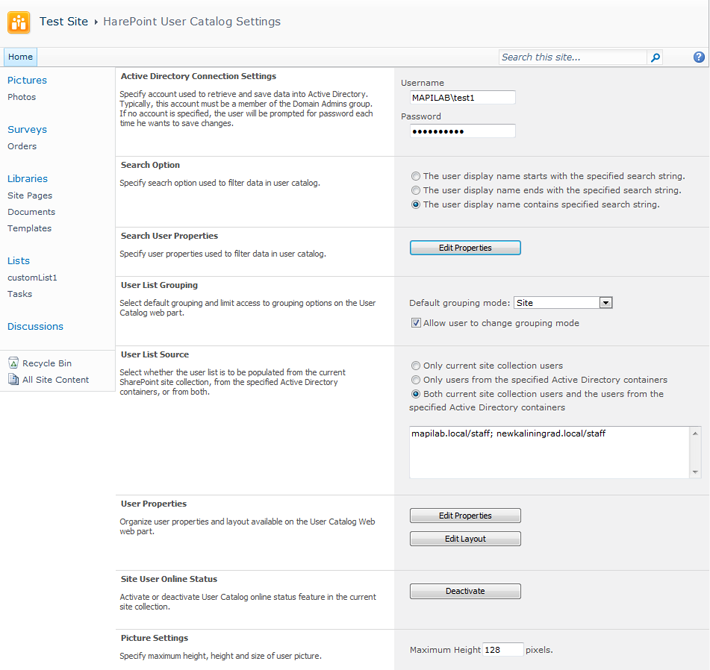Open the Default grouping mode dropdown
Screen dimensions: 710x670
click(x=605, y=303)
